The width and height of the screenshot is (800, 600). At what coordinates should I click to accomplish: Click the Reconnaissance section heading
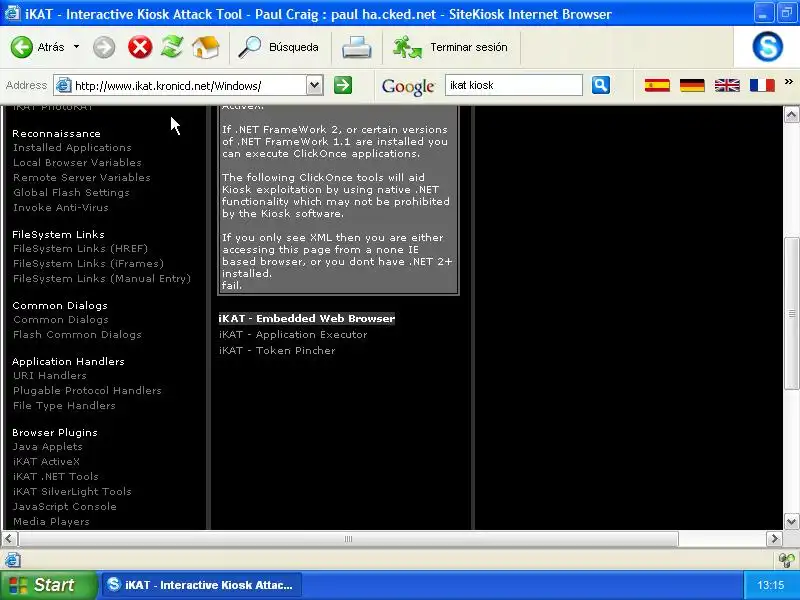point(57,133)
